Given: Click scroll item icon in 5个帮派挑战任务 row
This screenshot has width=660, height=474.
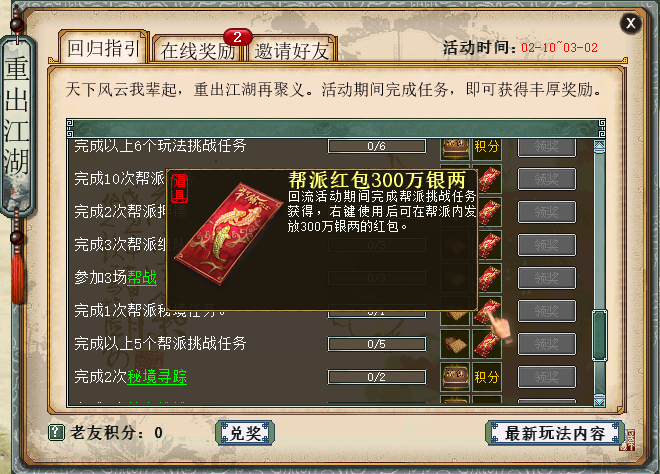Looking at the screenshot, I should click(x=455, y=344).
